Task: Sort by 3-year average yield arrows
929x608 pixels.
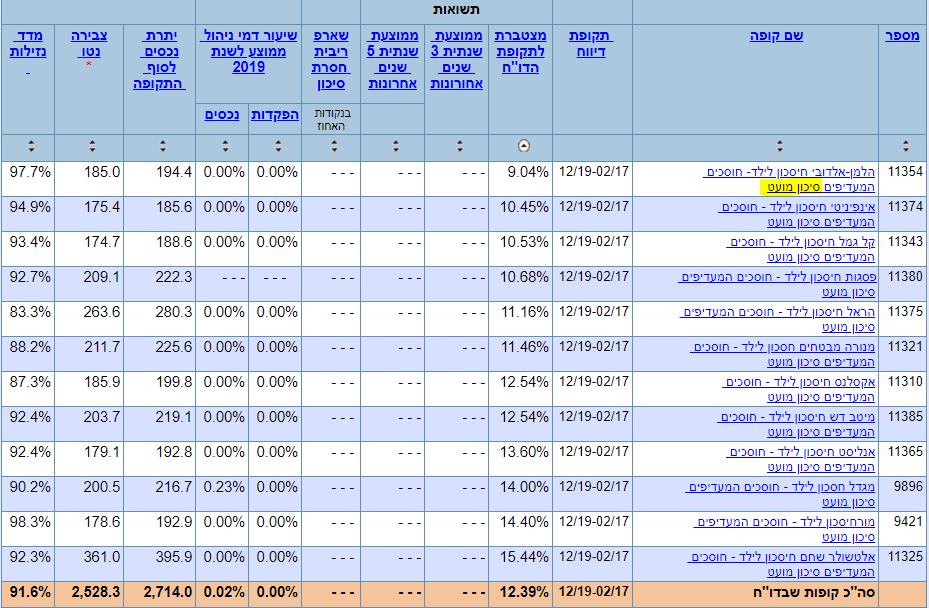Action: (x=460, y=146)
